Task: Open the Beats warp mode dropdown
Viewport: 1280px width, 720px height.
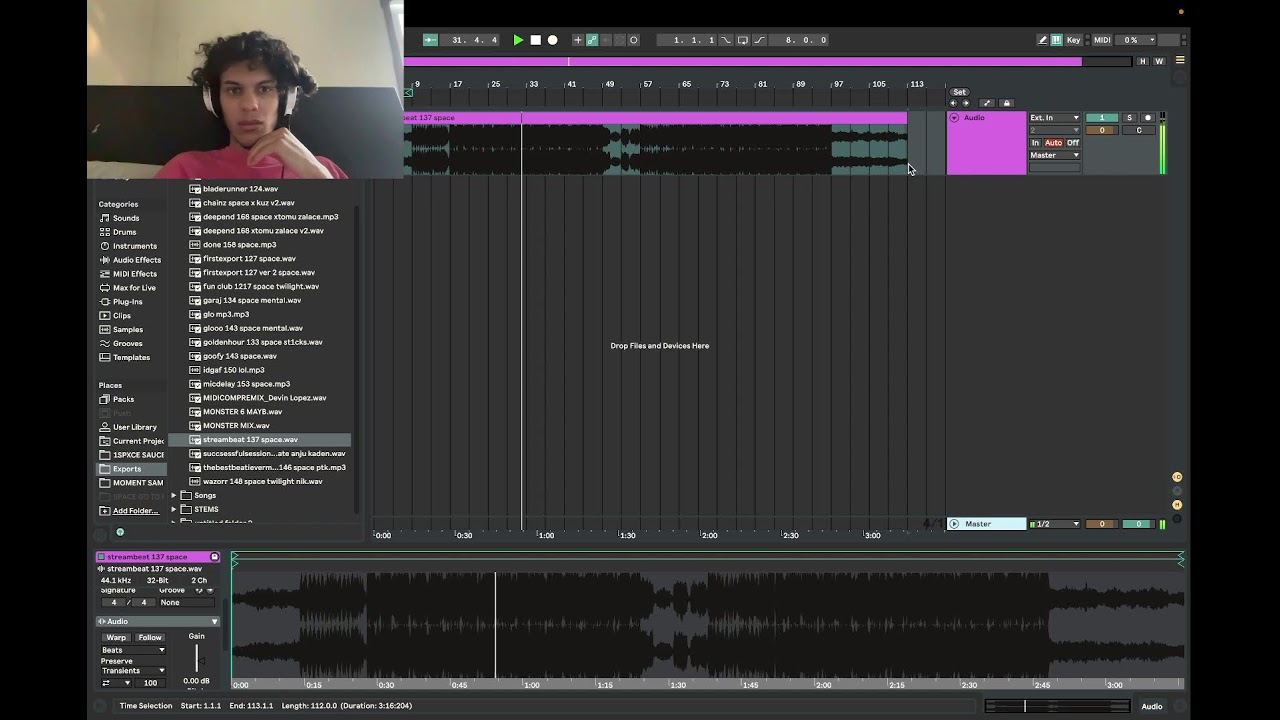Action: [x=133, y=650]
